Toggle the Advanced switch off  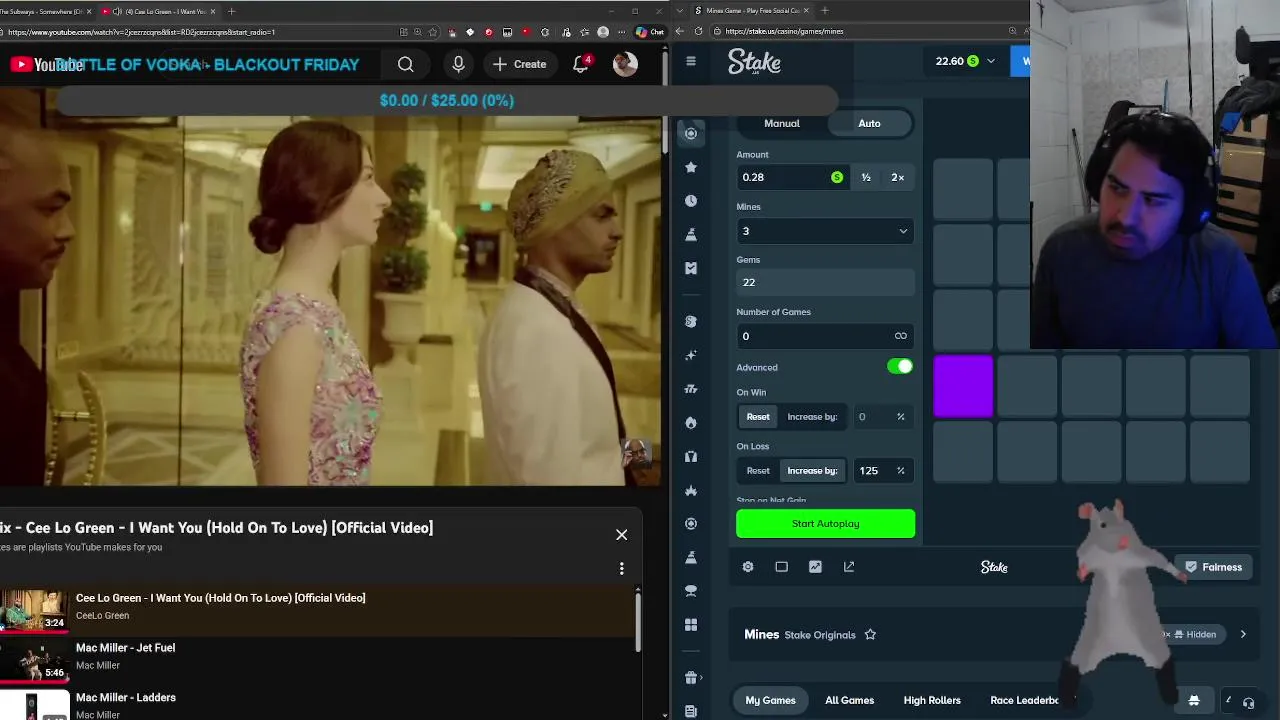tap(900, 367)
